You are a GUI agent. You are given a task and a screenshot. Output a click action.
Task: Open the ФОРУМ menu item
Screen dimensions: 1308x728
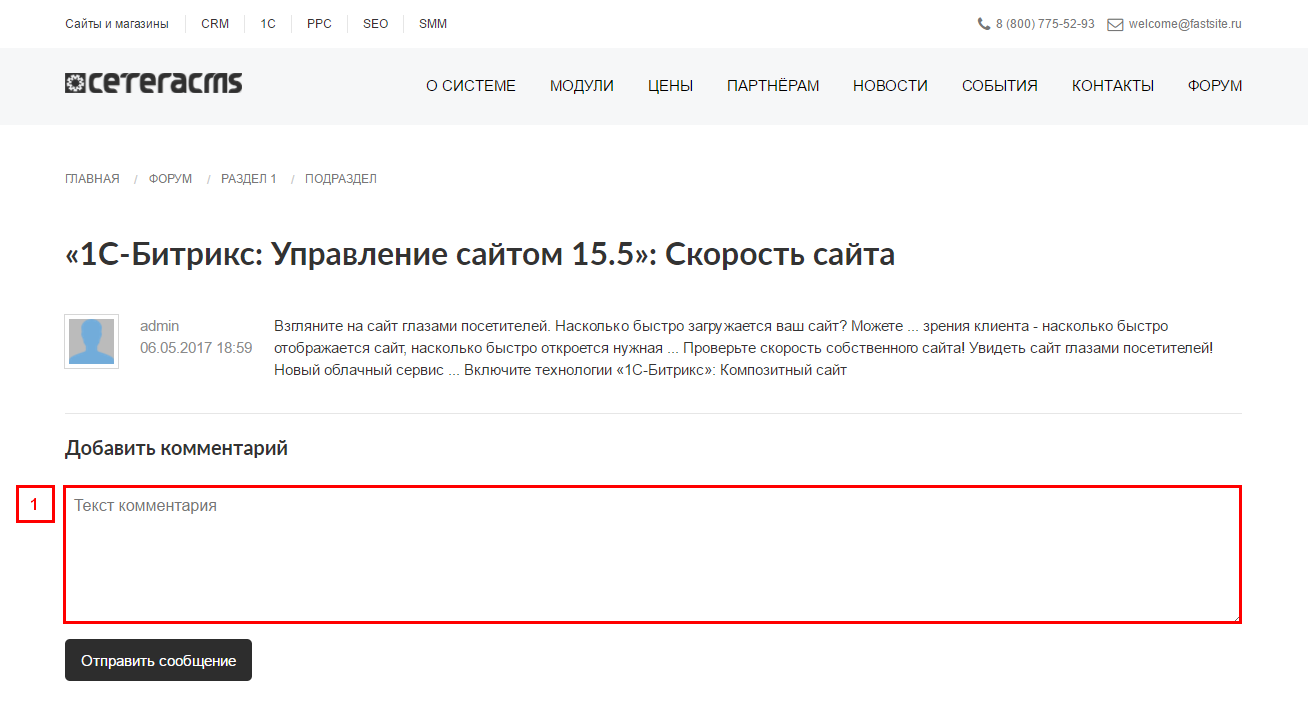1215,86
